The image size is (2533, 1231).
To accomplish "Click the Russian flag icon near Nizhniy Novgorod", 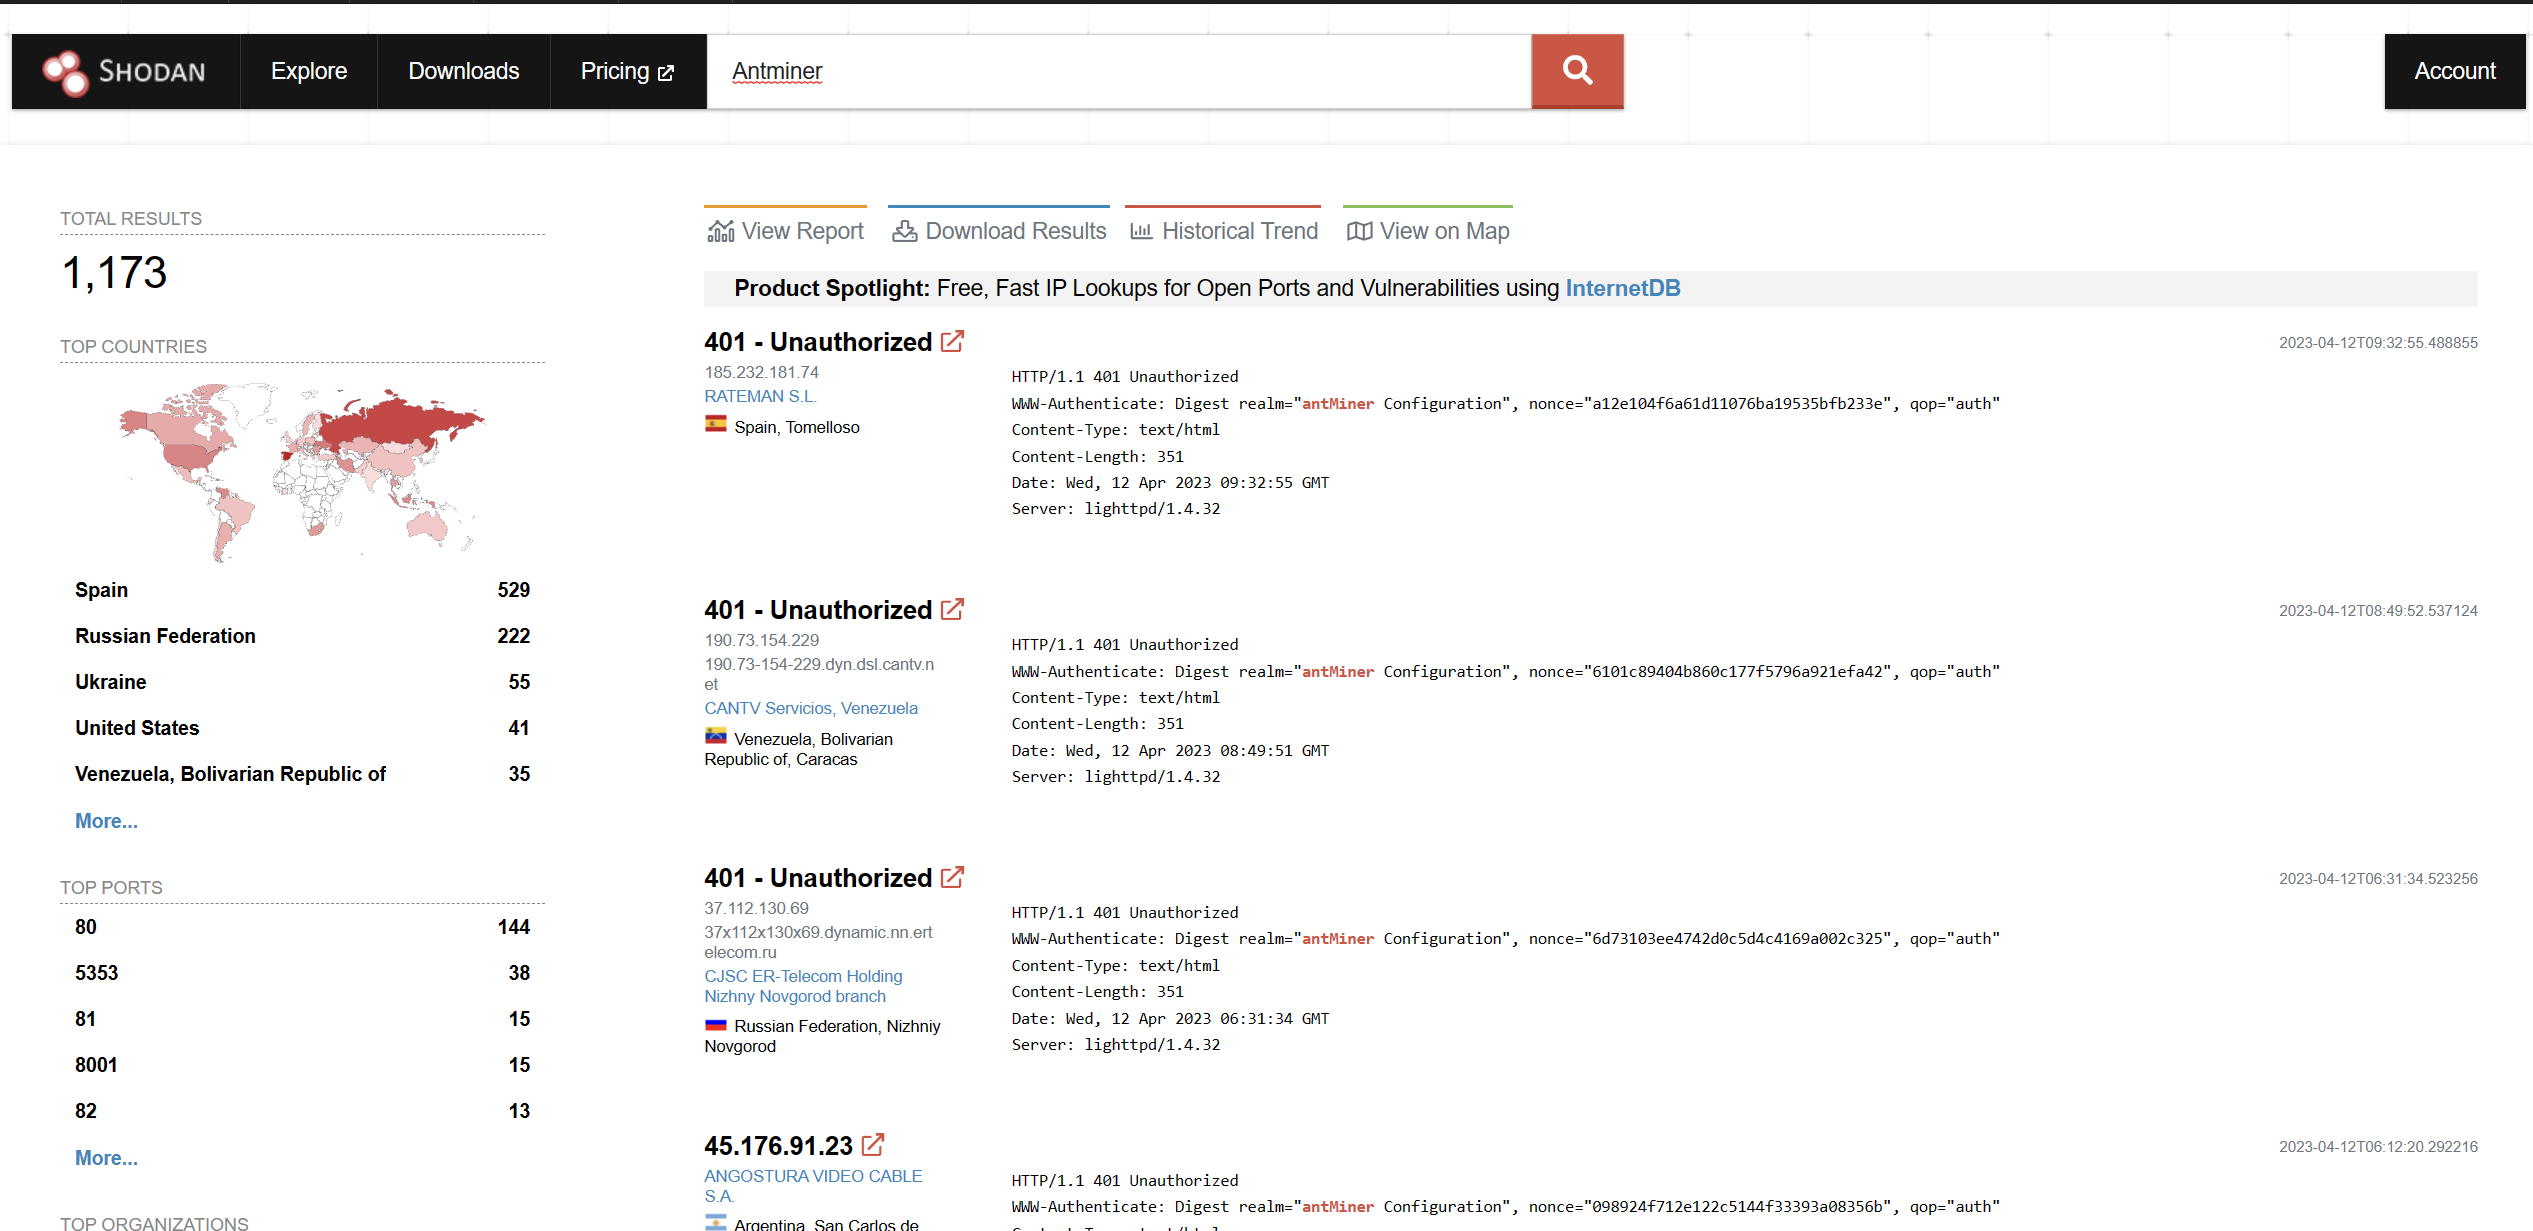I will click(x=716, y=1024).
